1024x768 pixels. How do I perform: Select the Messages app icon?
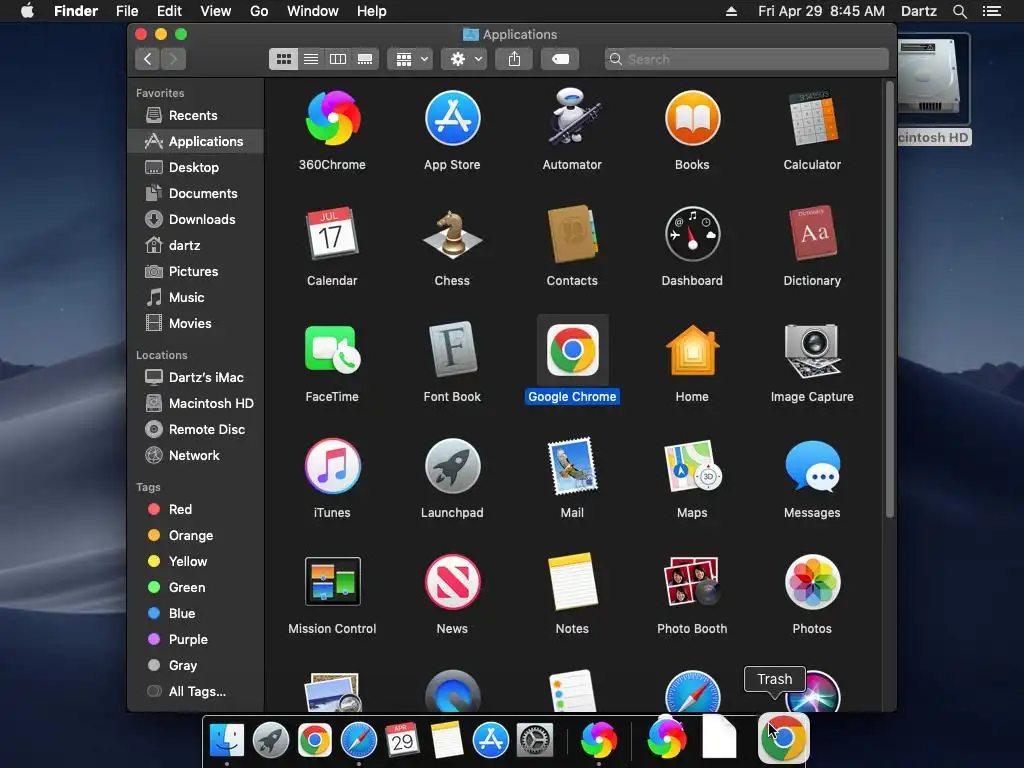pyautogui.click(x=812, y=466)
